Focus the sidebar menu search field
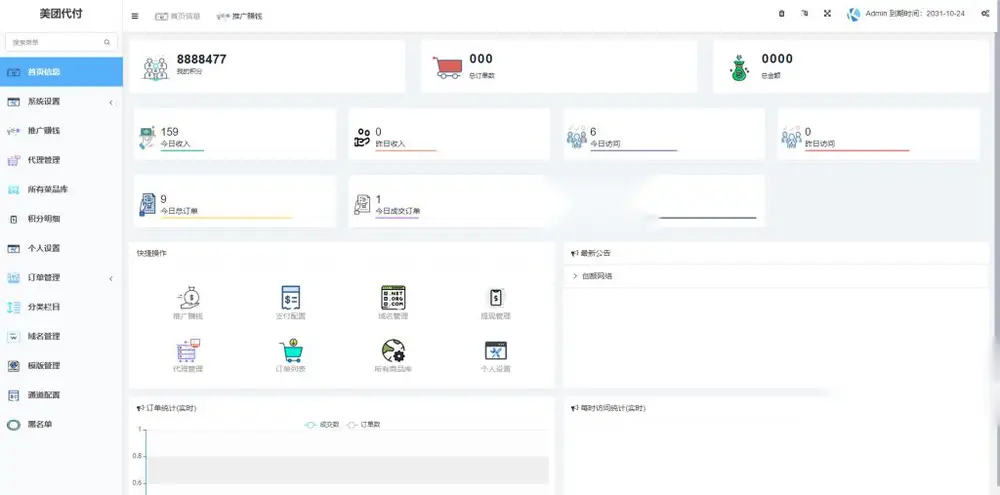1000x495 pixels. coord(61,43)
